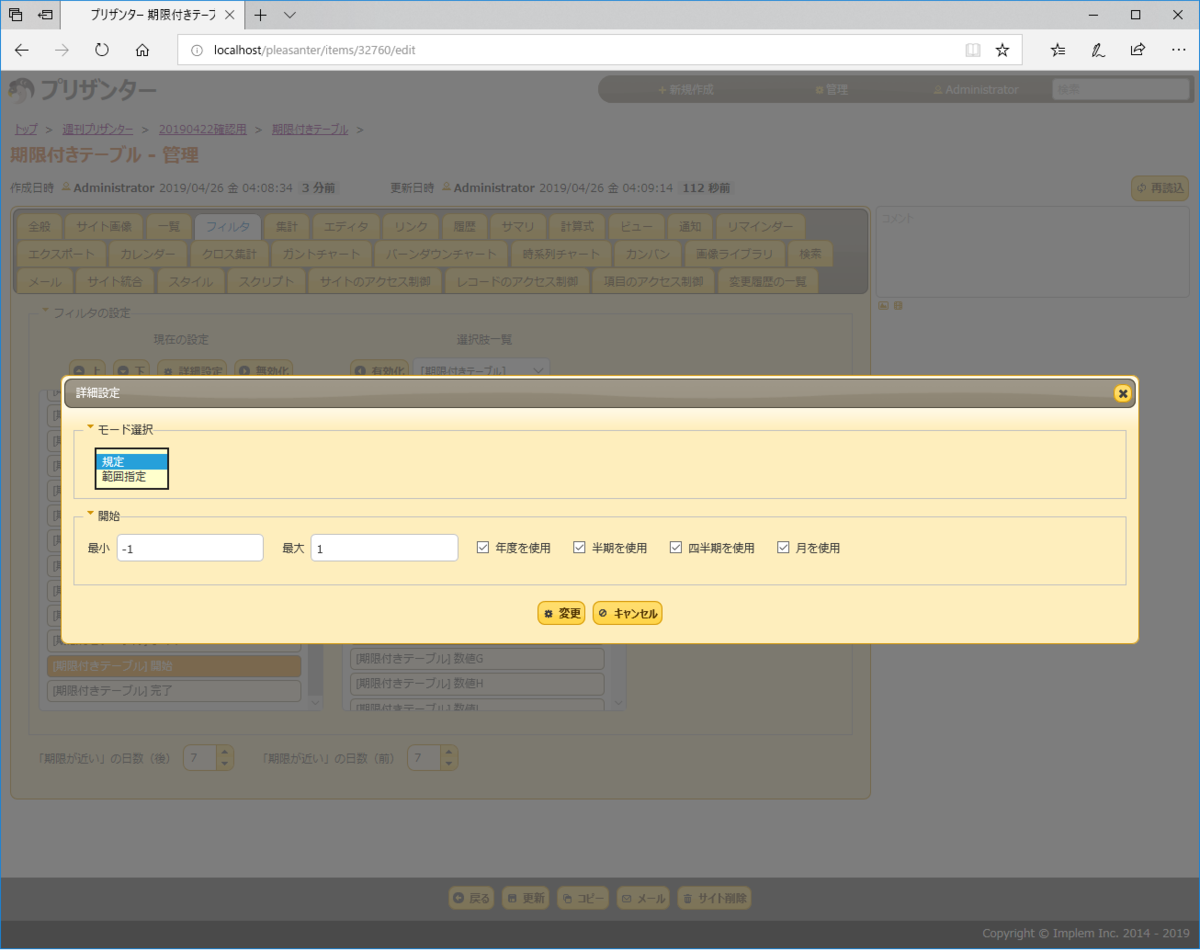This screenshot has height=952, width=1200.
Task: Select [期限付きテーブル] 数値G list item
Action: [478, 658]
